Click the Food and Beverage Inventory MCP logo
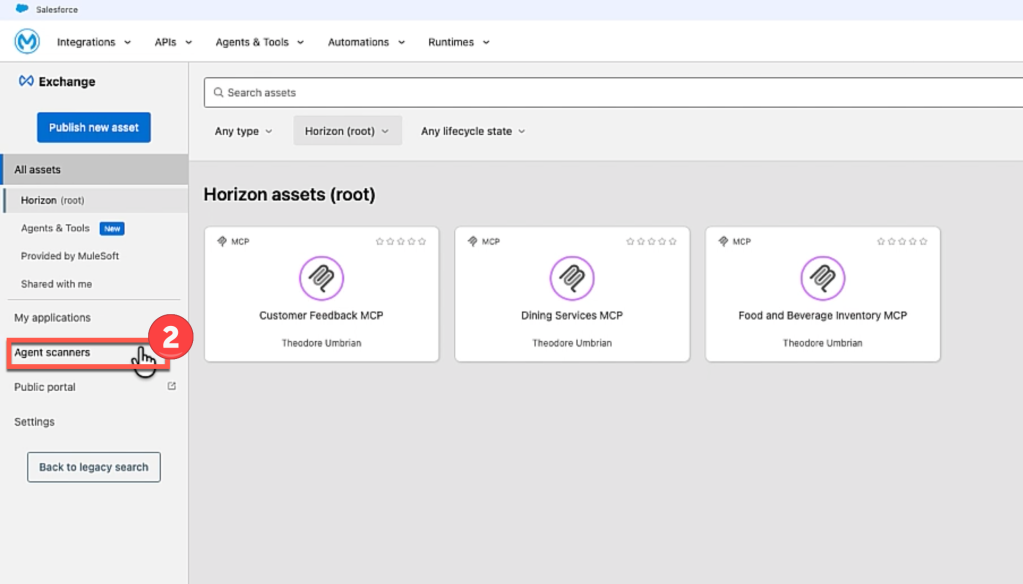Screen dimensions: 1023x584 [x=822, y=278]
